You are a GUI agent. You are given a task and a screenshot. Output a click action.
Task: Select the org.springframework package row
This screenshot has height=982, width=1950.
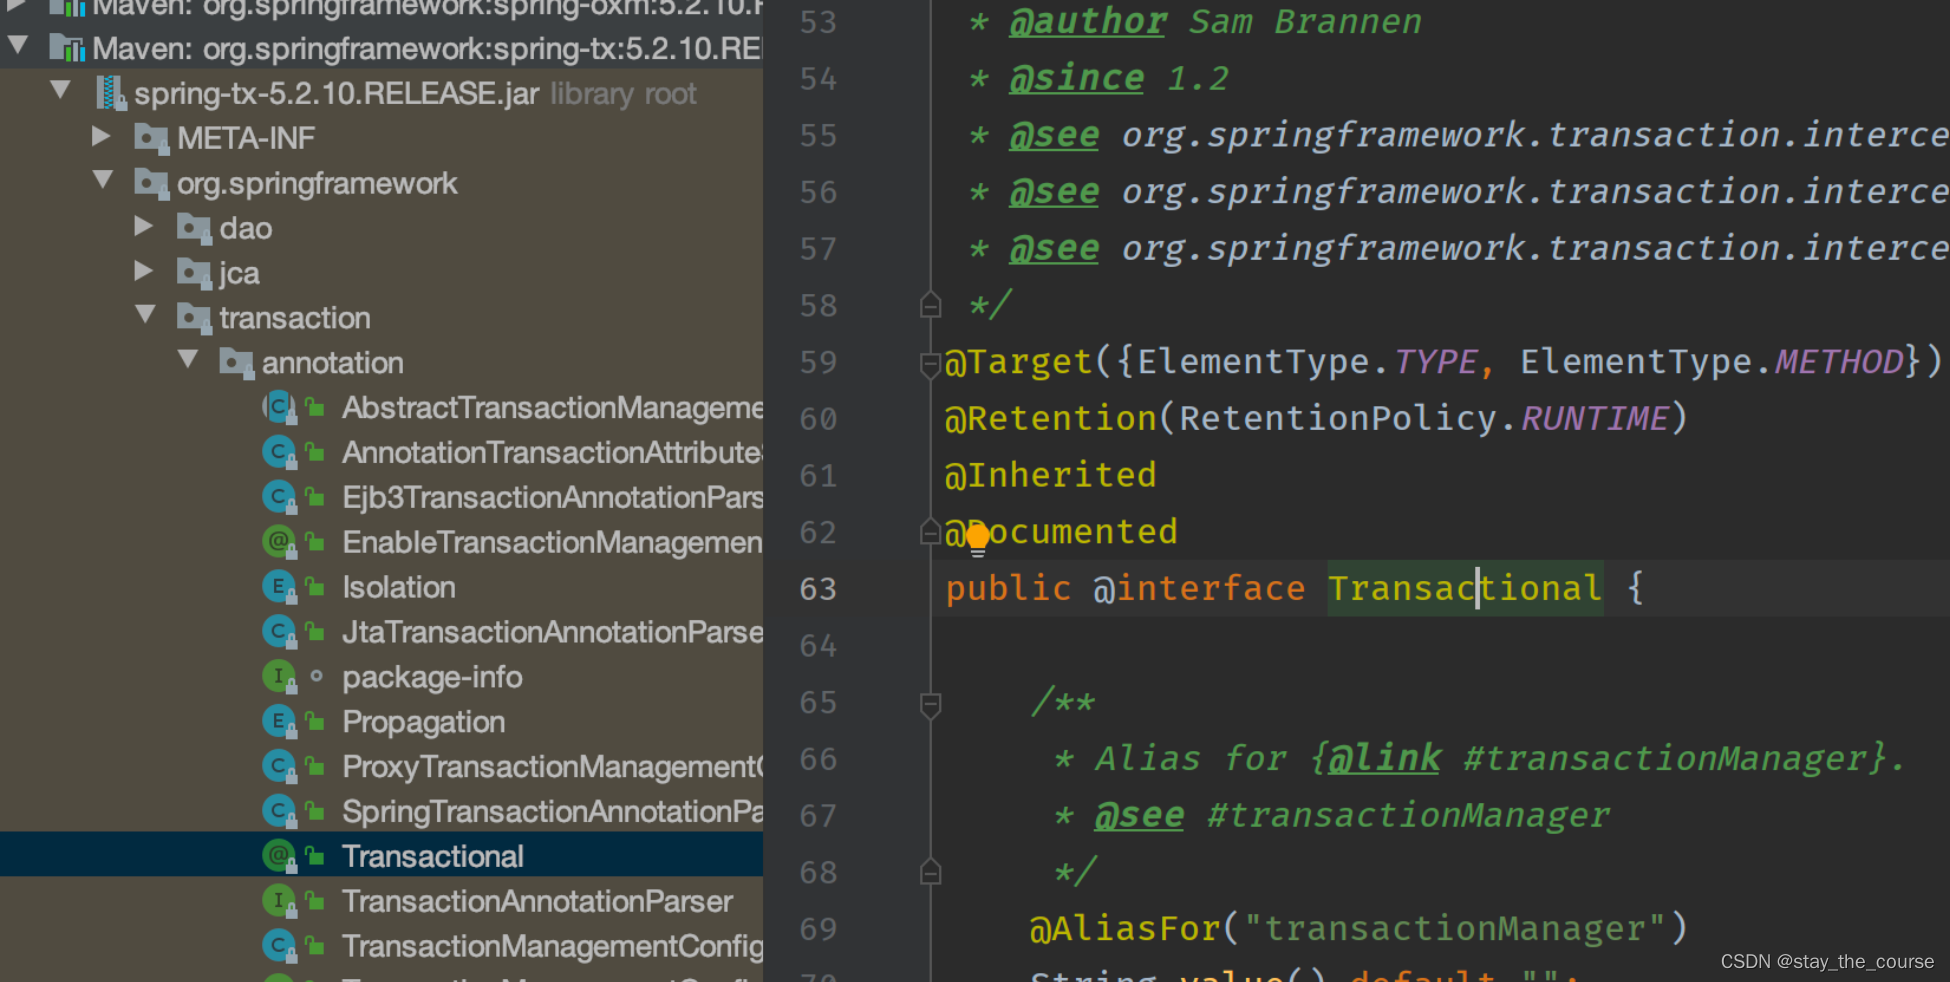317,183
